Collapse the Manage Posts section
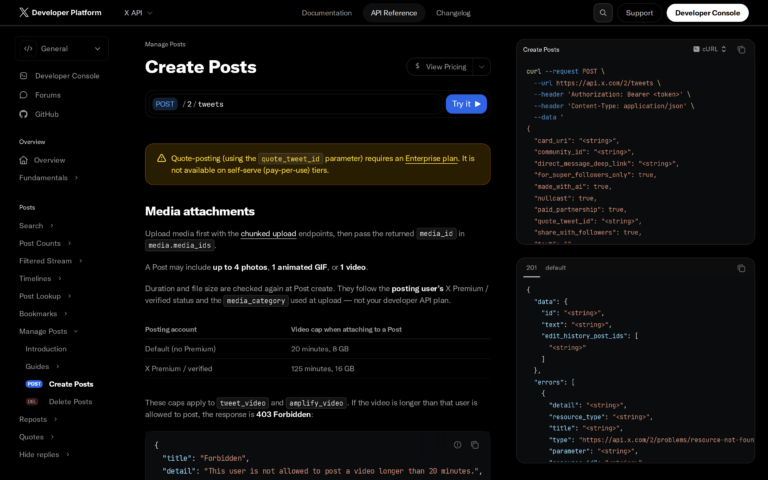The image size is (768, 480). (x=76, y=332)
